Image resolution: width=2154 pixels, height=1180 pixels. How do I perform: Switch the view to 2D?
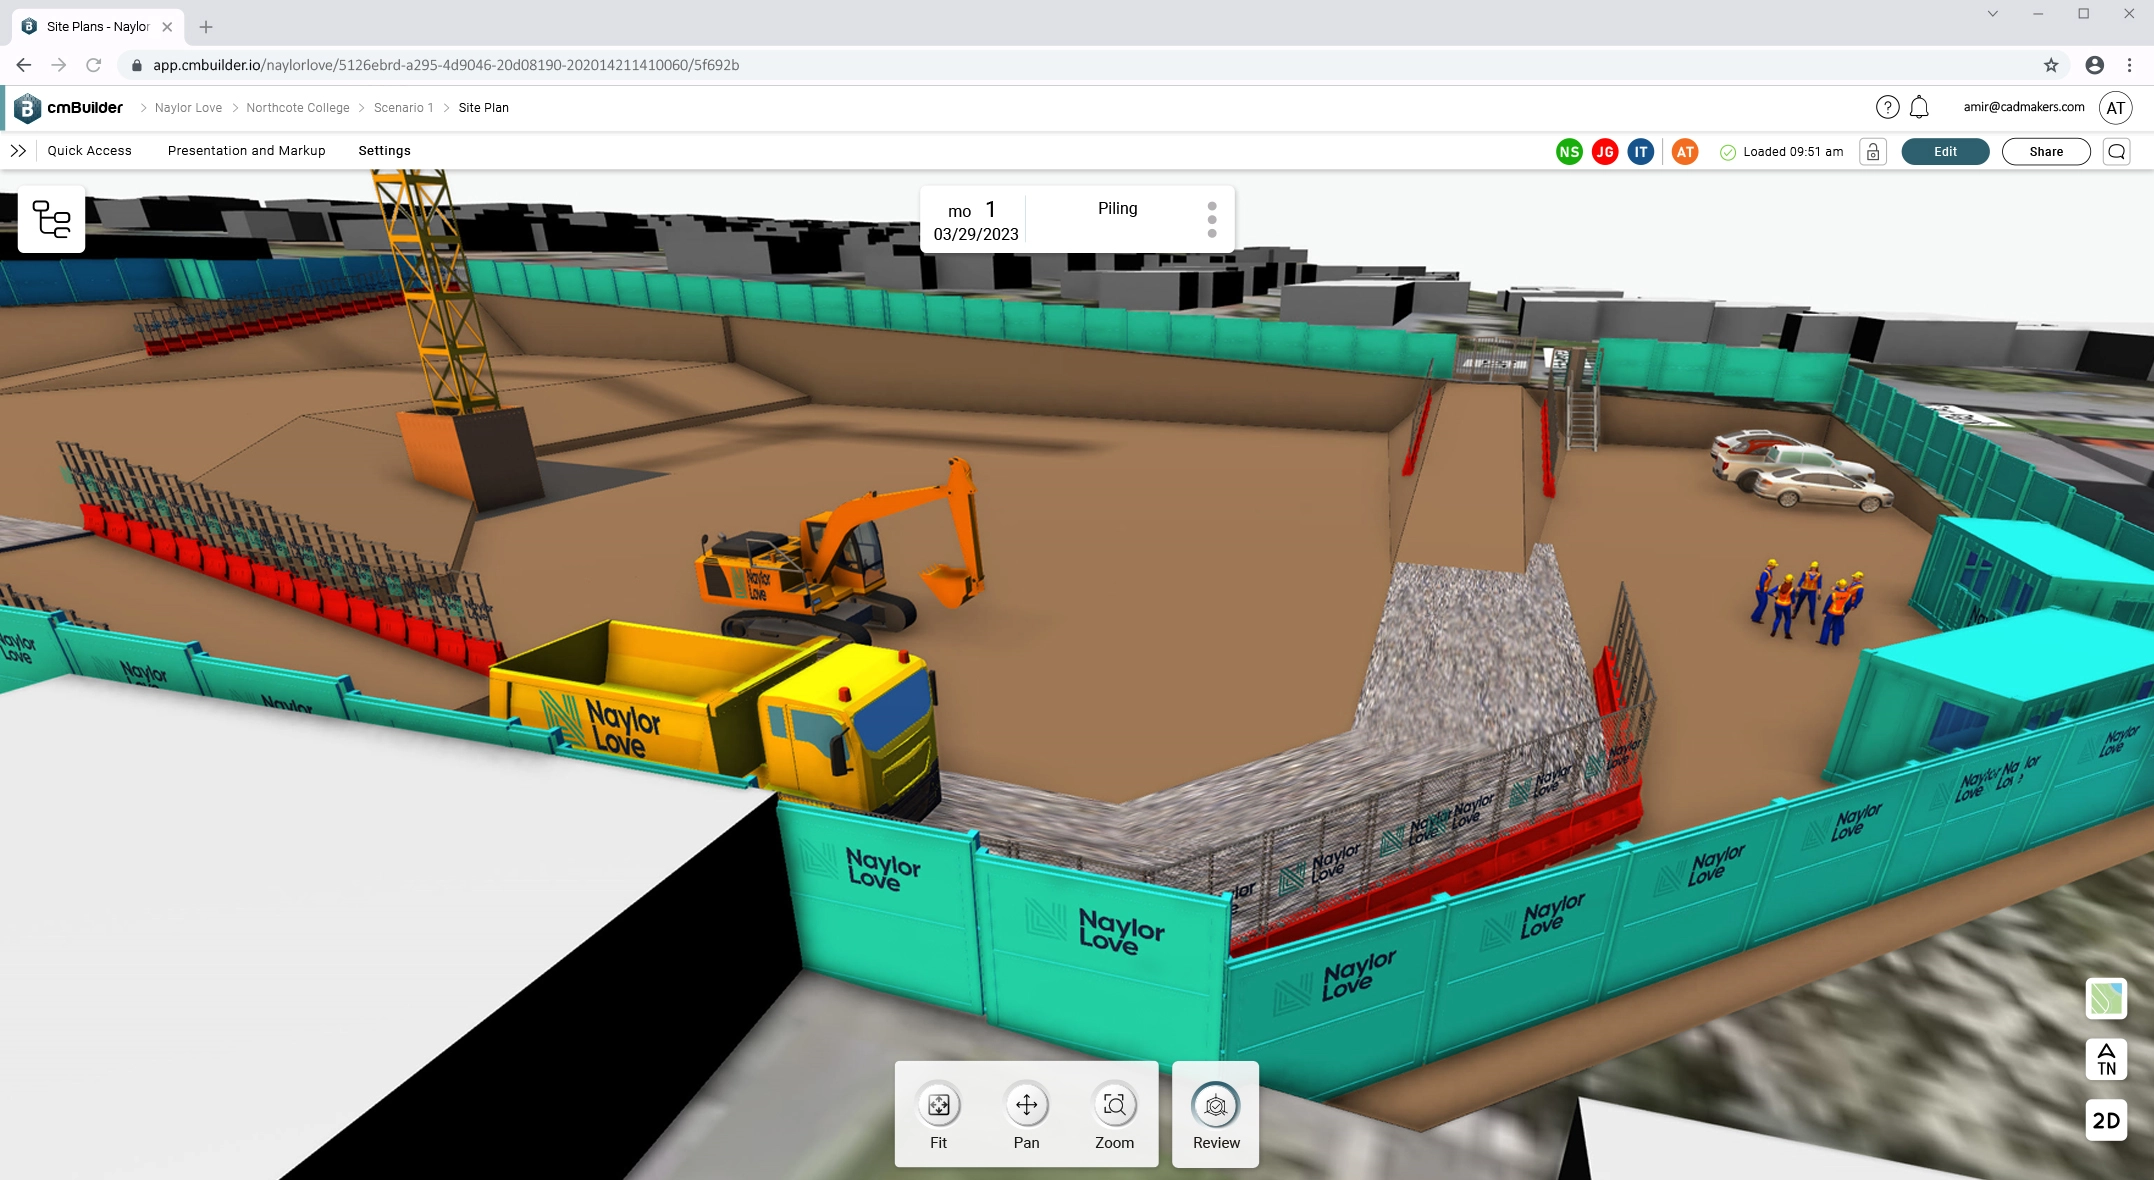tap(2106, 1121)
